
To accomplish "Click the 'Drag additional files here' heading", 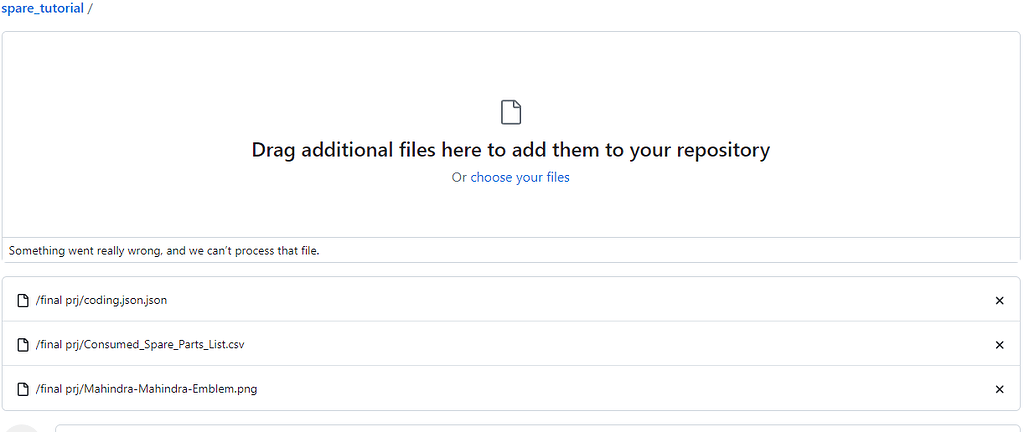I will 510,150.
